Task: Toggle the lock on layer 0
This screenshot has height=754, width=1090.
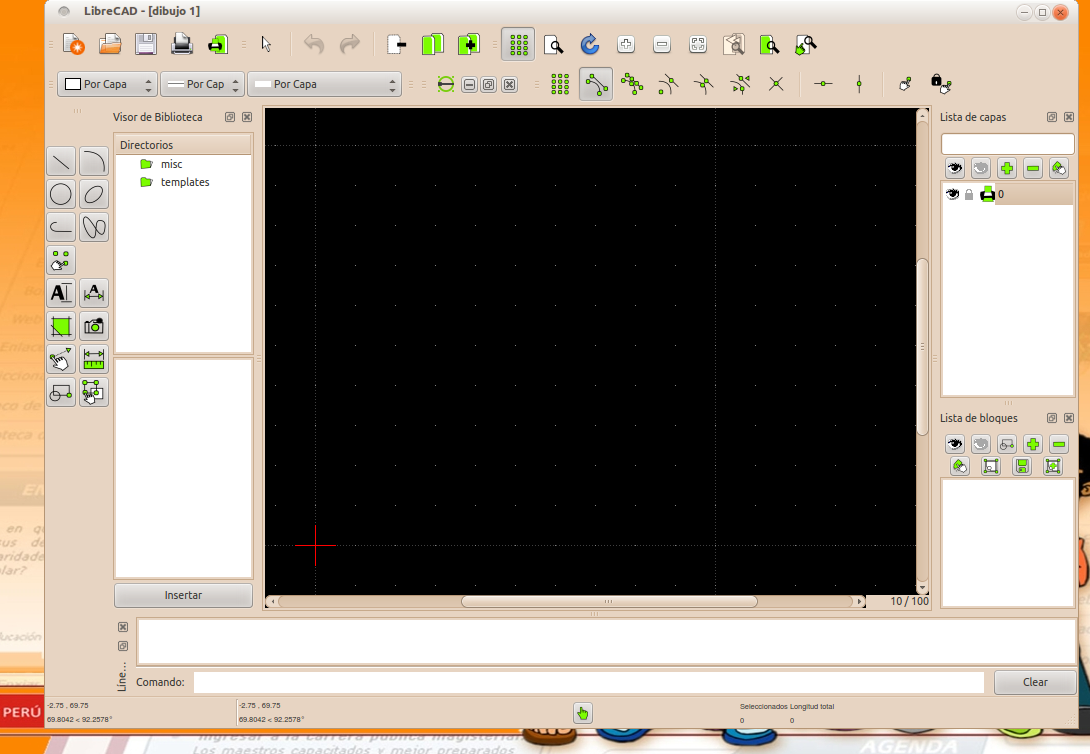Action: point(969,195)
